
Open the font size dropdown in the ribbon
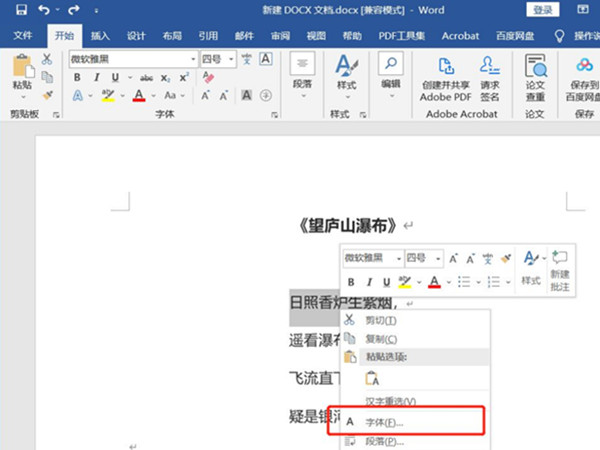237,59
